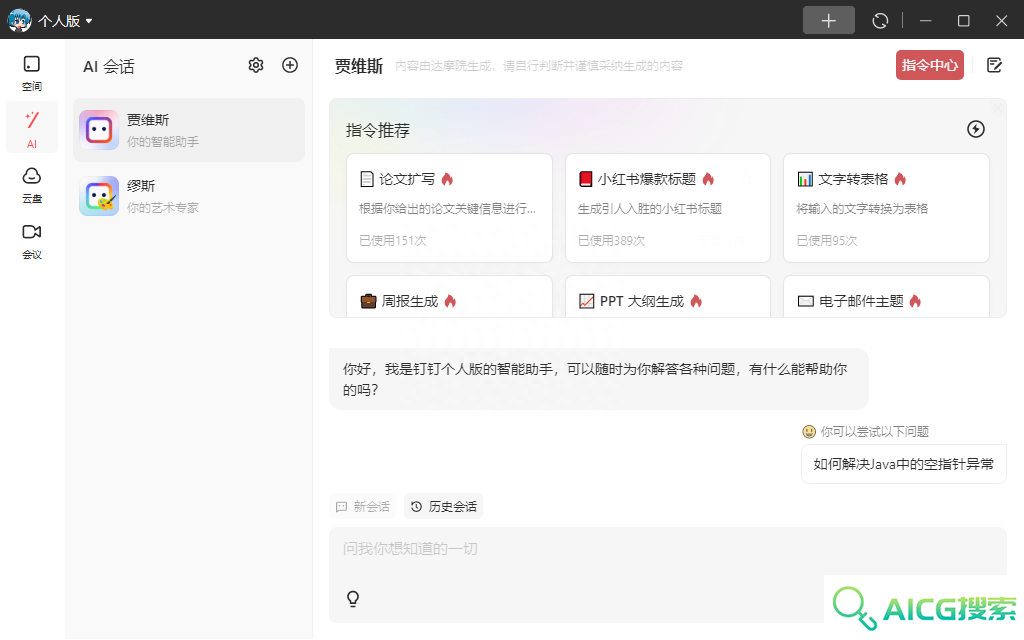The image size is (1024, 640).
Task: Maximize the DingTalk window
Action: (x=963, y=21)
